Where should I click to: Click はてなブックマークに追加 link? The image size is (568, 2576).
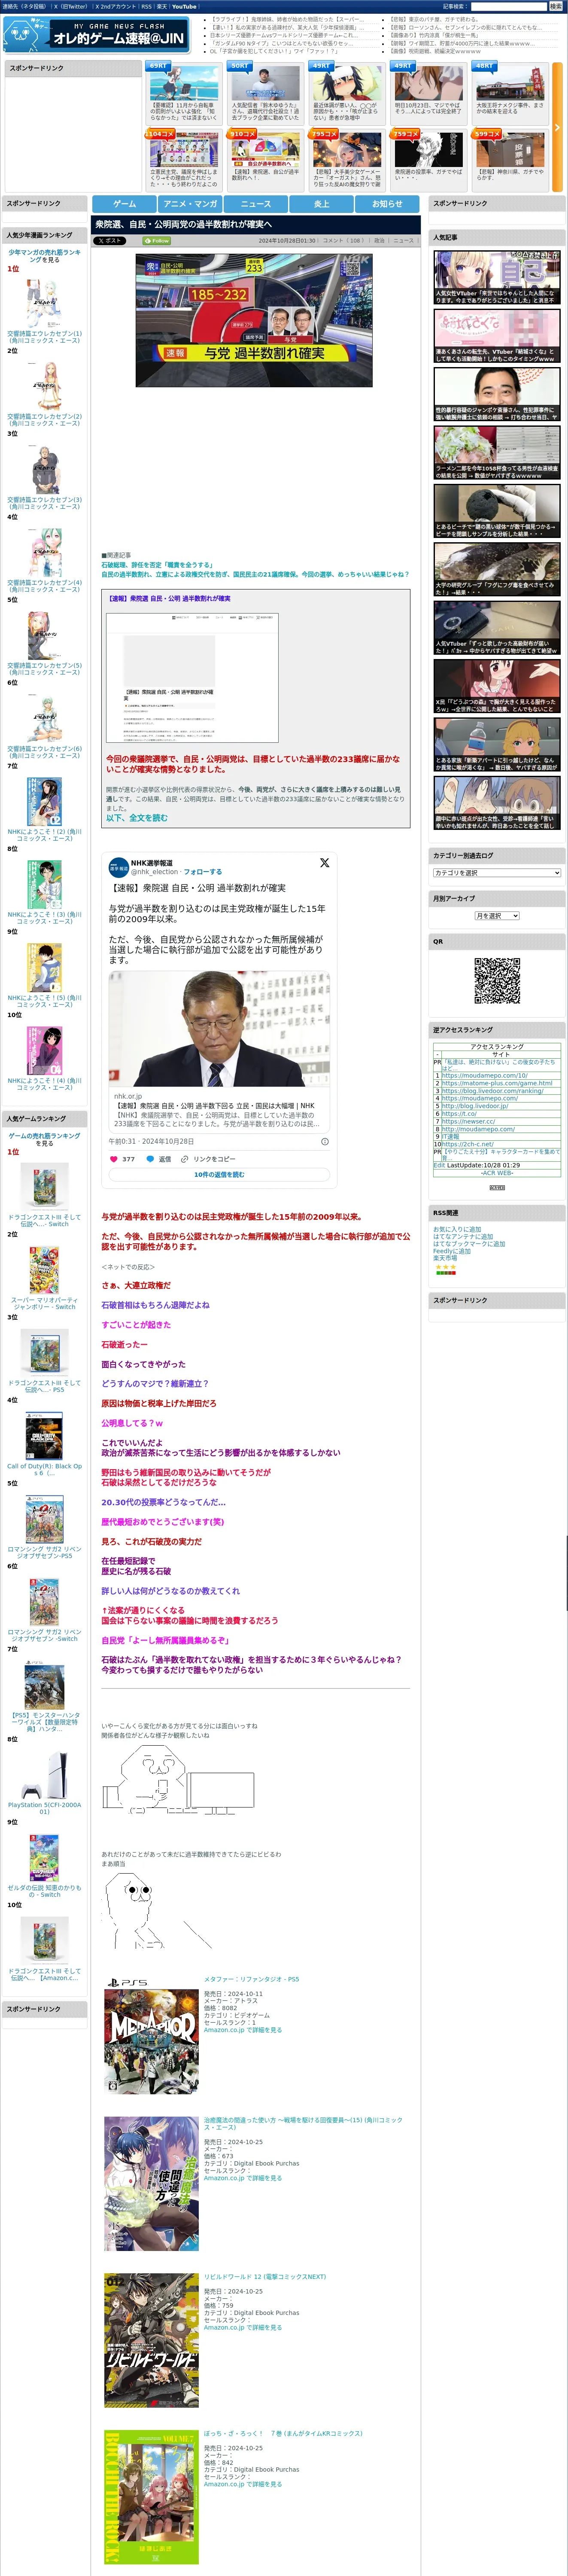(x=469, y=1244)
